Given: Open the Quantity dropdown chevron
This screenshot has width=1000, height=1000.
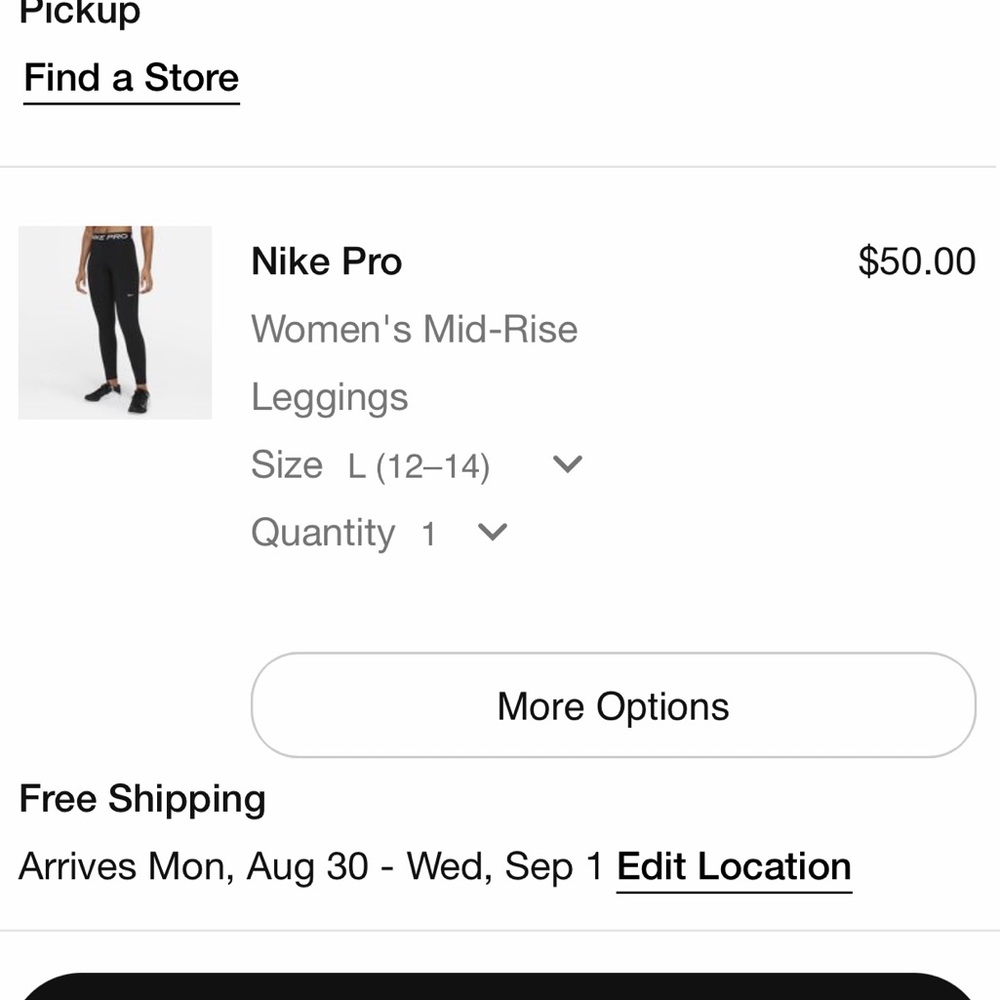Looking at the screenshot, I should pyautogui.click(x=491, y=532).
